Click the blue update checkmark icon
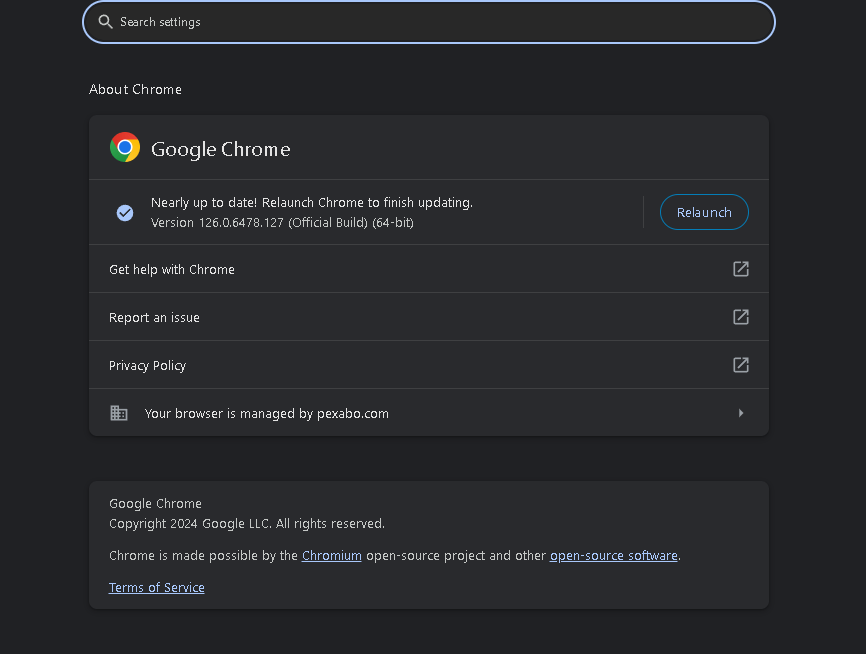This screenshot has width=866, height=654. coord(125,213)
